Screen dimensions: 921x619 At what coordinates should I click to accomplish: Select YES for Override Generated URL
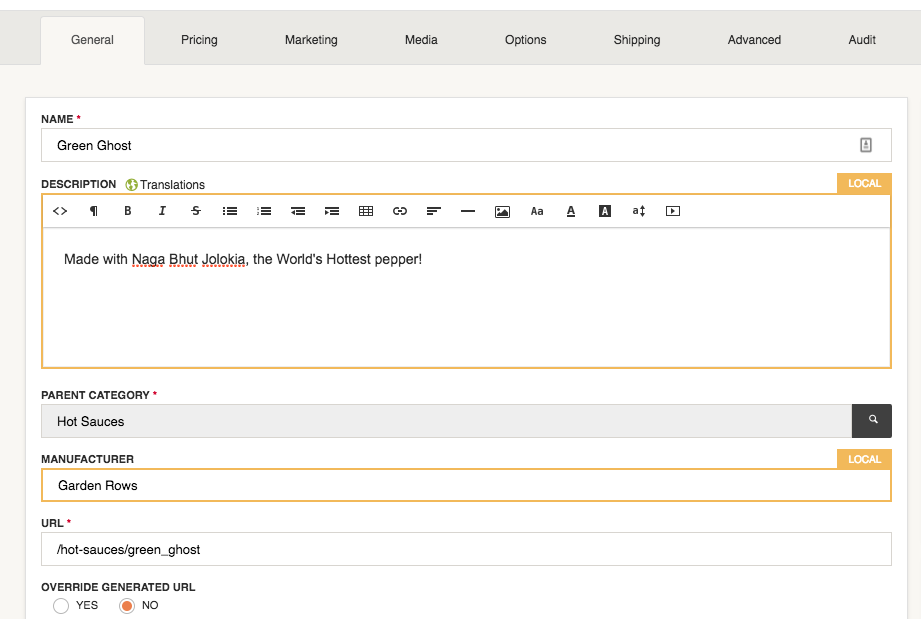(61, 606)
